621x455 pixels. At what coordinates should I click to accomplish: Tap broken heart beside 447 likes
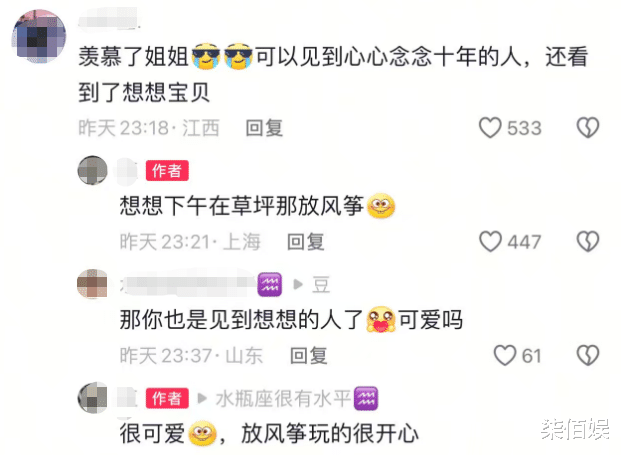pyautogui.click(x=588, y=242)
